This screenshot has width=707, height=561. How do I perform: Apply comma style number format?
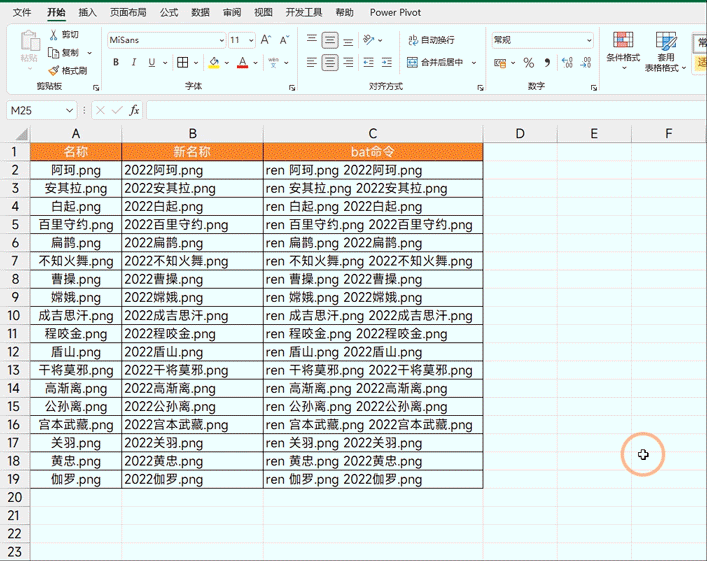547,63
